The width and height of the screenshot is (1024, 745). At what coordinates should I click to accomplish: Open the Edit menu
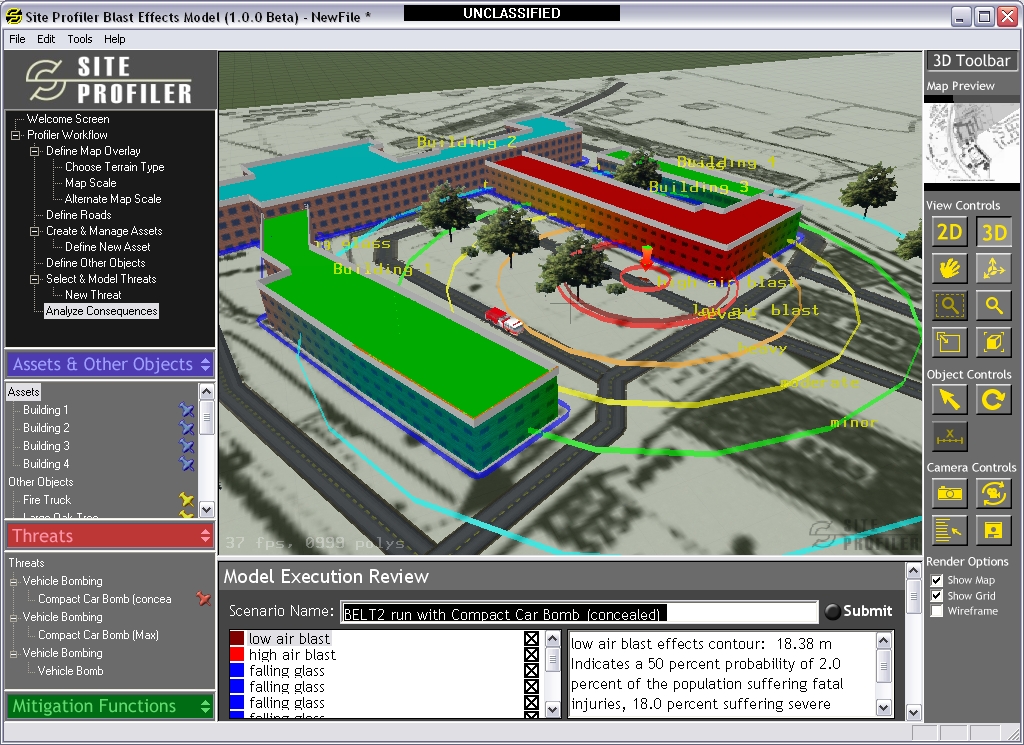click(46, 39)
